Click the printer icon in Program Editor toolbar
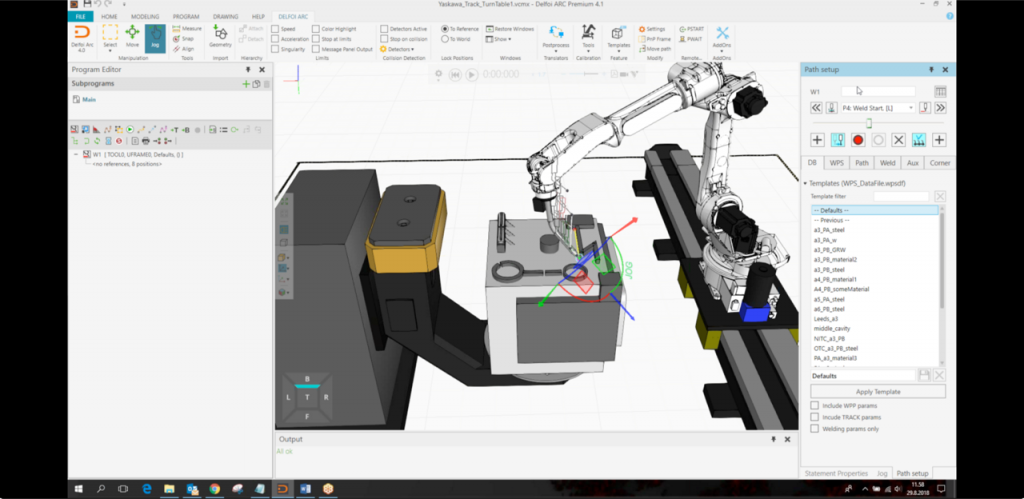Viewport: 1024px width, 499px height. pyautogui.click(x=146, y=140)
